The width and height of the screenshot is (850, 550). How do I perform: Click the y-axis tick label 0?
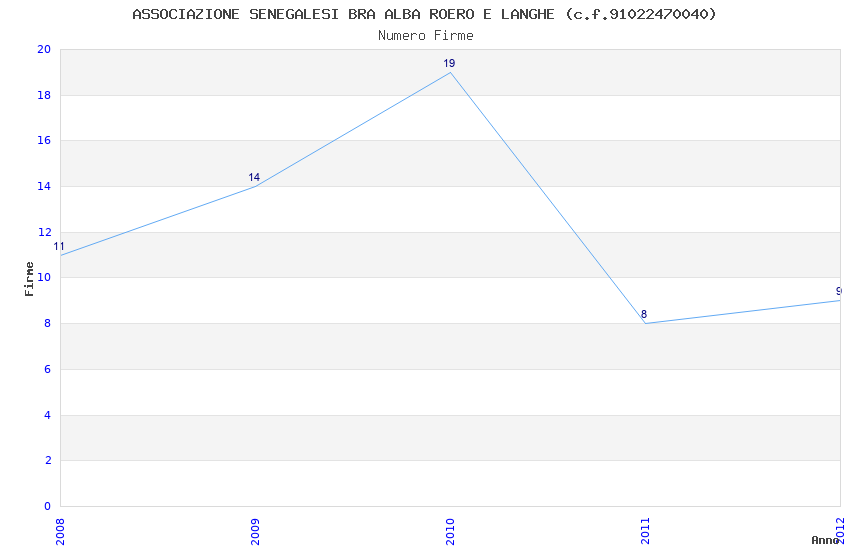coord(48,507)
